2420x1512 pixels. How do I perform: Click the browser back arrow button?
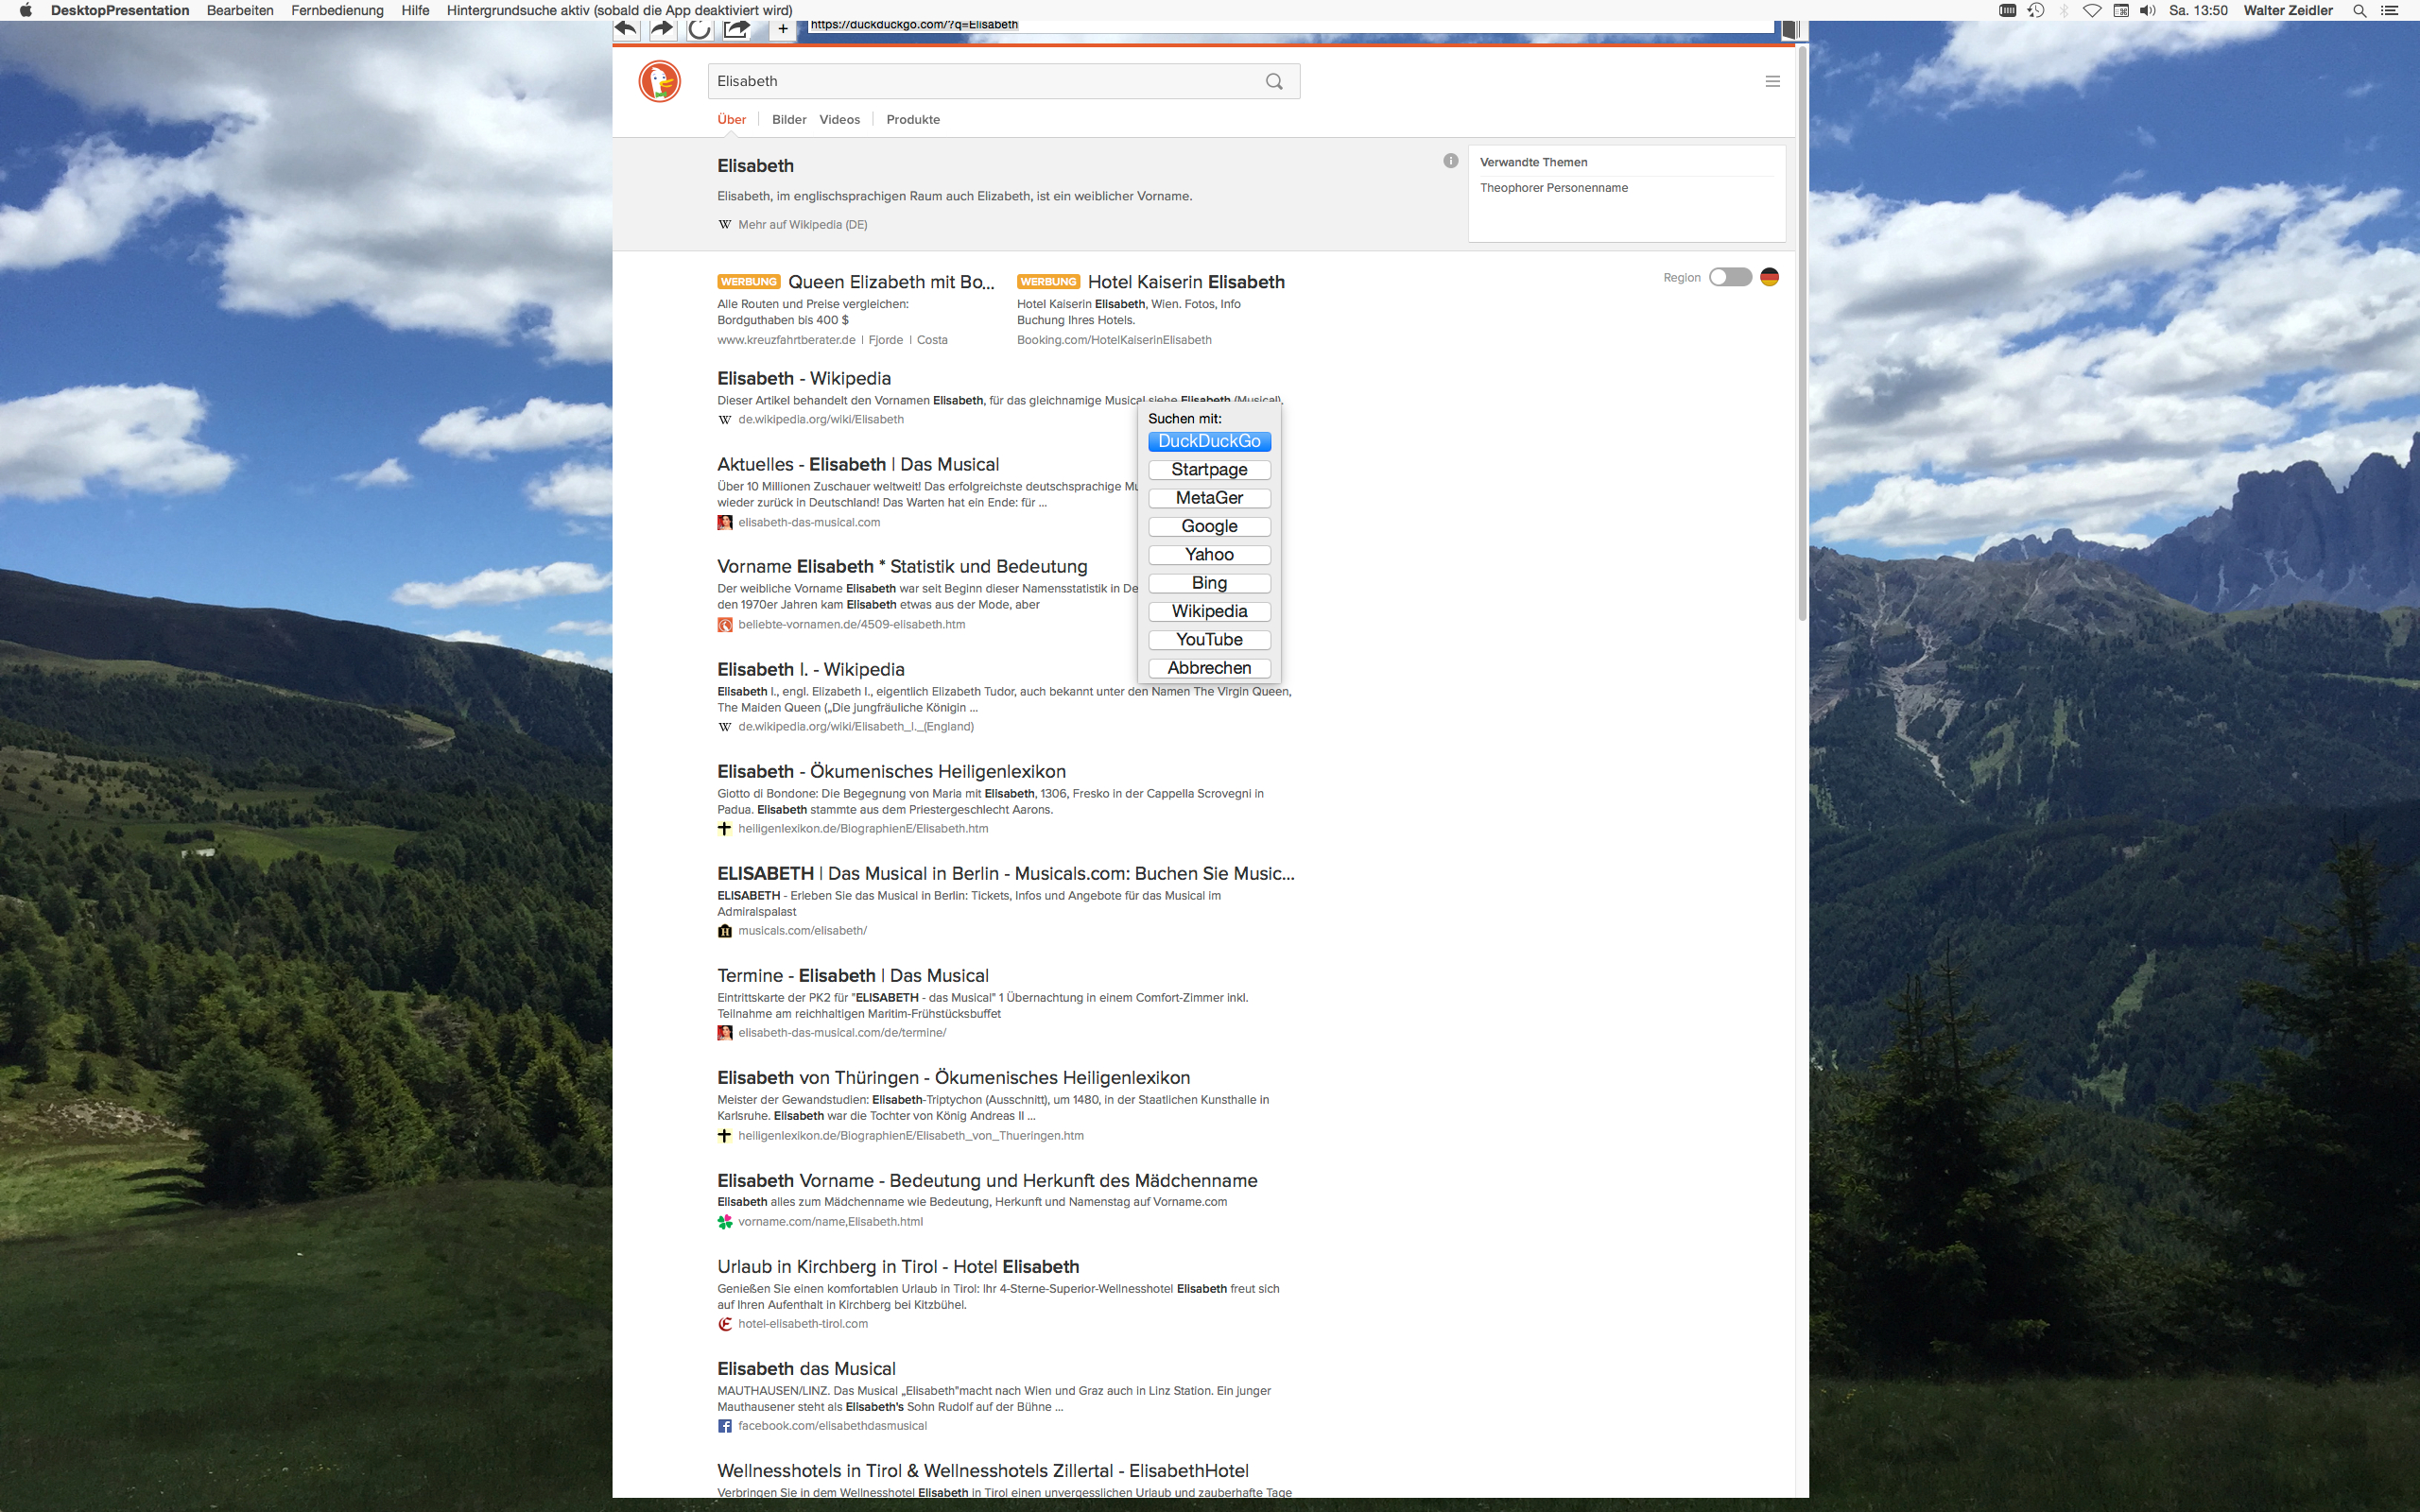[626, 29]
